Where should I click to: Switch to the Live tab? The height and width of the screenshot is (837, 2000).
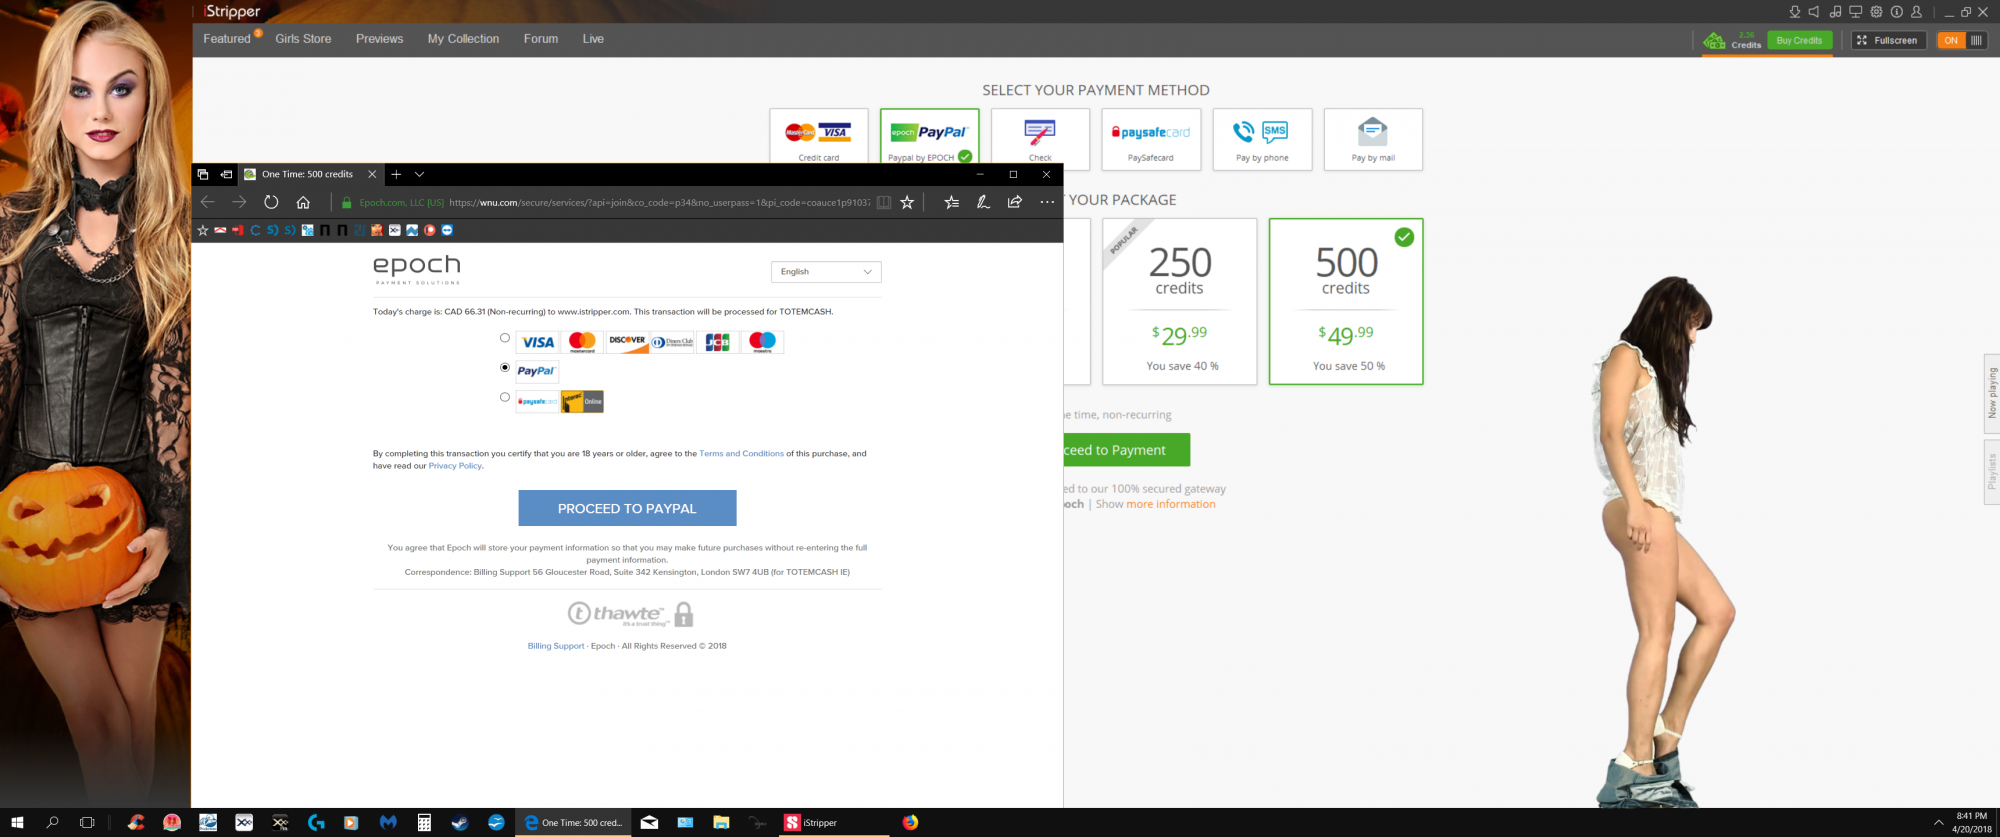tap(593, 39)
